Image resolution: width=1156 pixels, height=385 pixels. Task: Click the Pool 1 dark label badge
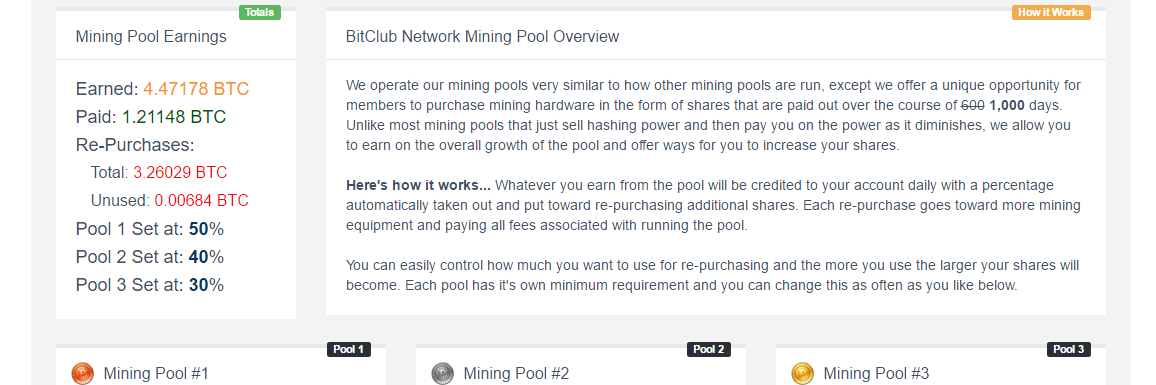tap(349, 350)
